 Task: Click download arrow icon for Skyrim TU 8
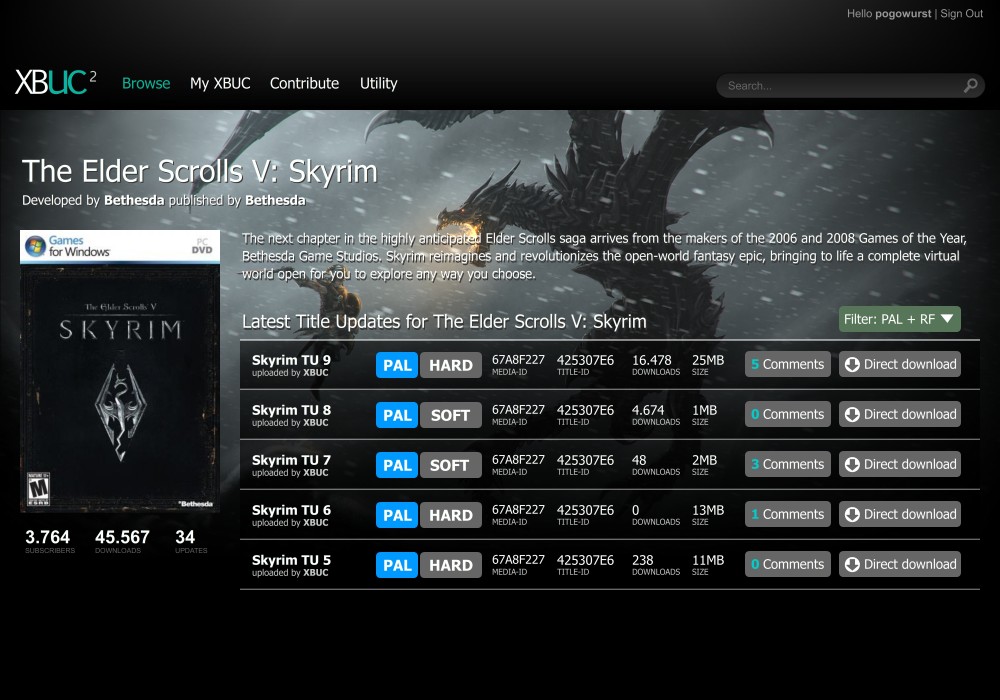point(852,415)
